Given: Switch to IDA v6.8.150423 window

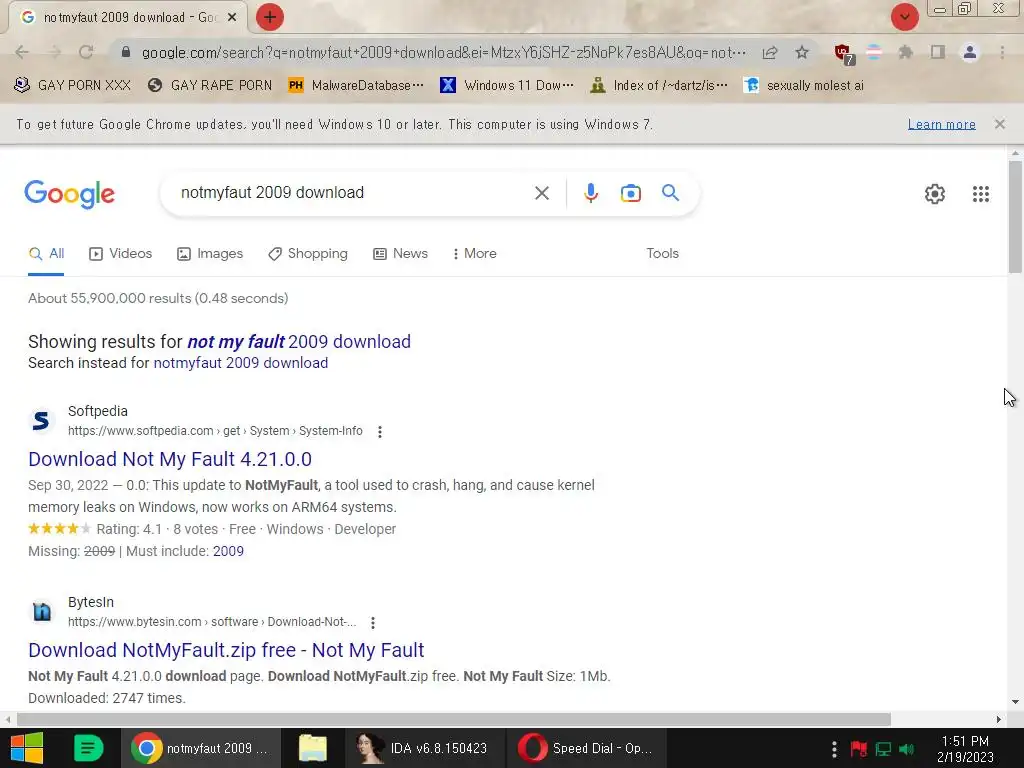Looking at the screenshot, I should tap(422, 748).
